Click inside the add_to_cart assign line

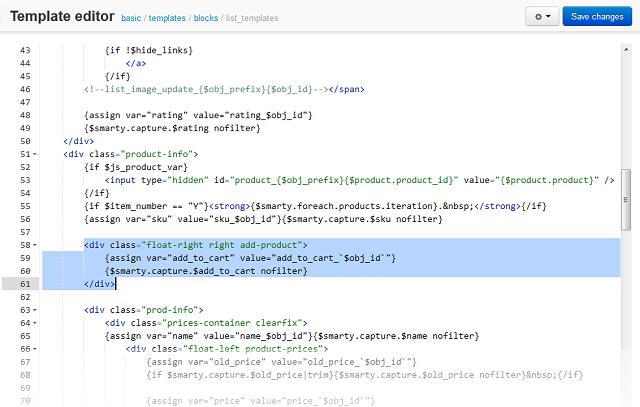(x=250, y=258)
